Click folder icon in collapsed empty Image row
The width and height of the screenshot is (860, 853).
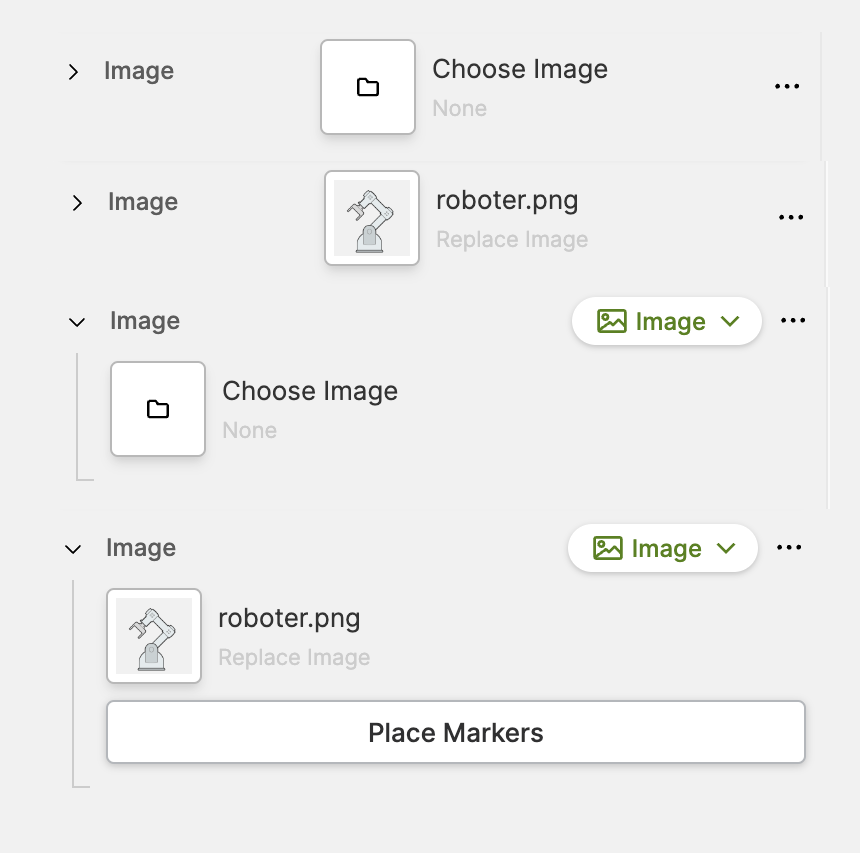tap(368, 87)
